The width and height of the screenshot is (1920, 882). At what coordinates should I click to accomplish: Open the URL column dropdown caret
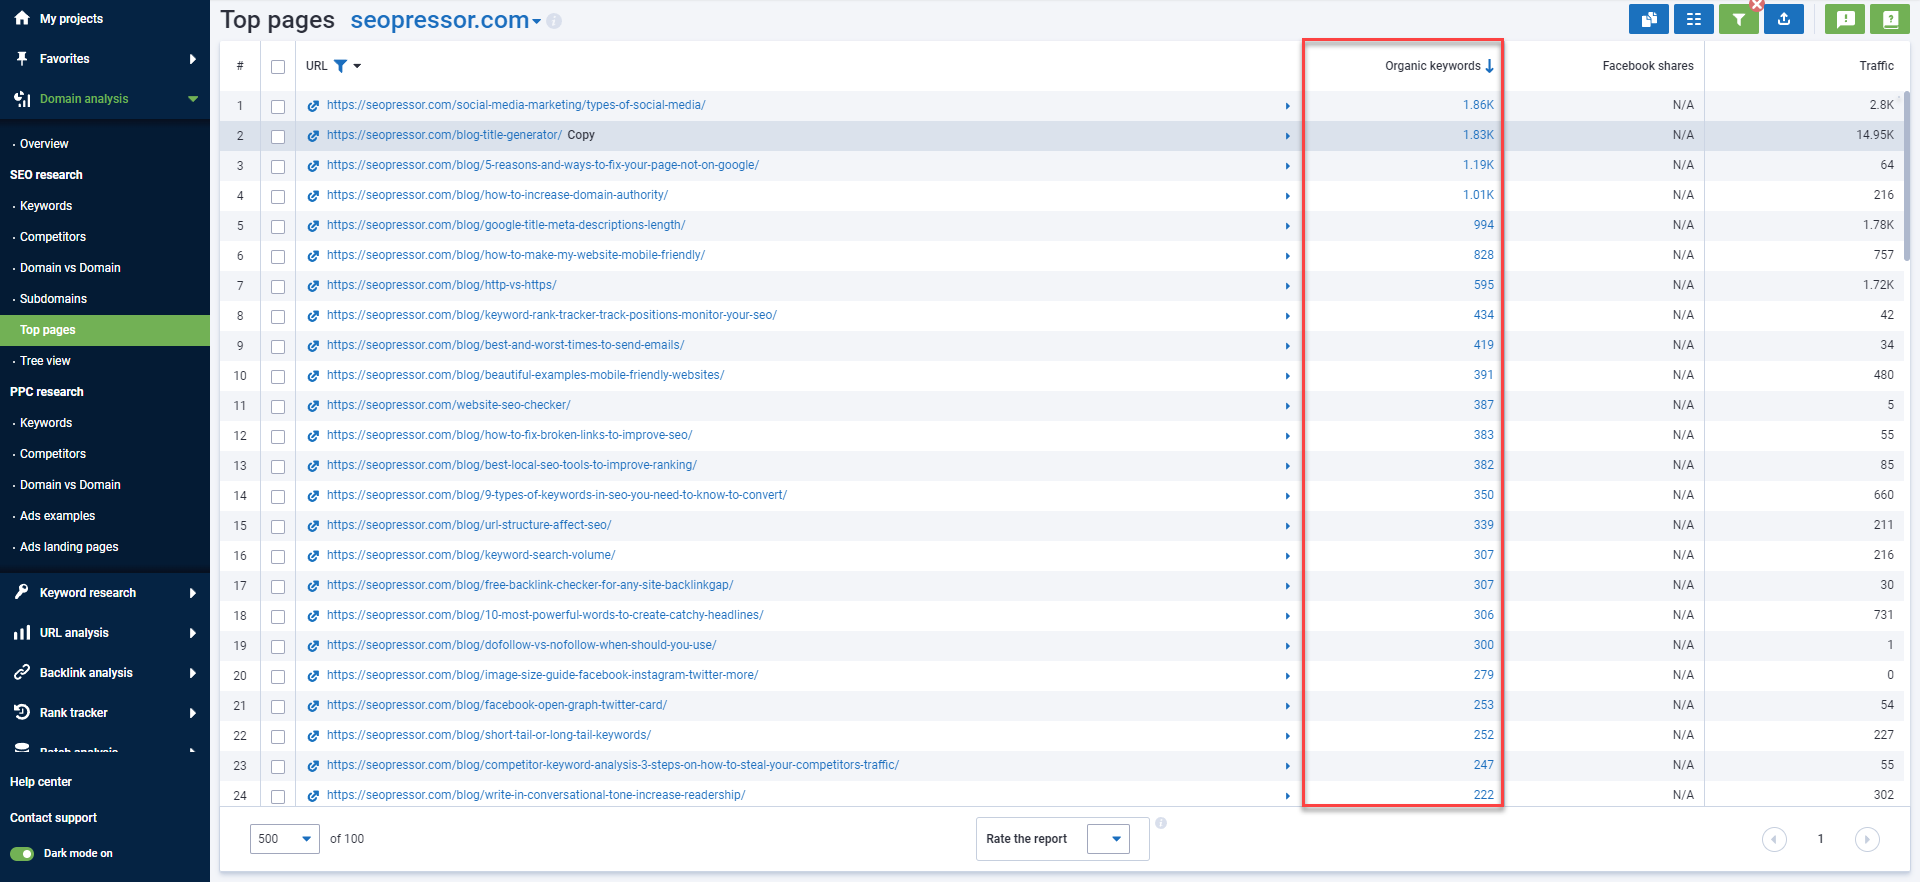click(x=357, y=66)
